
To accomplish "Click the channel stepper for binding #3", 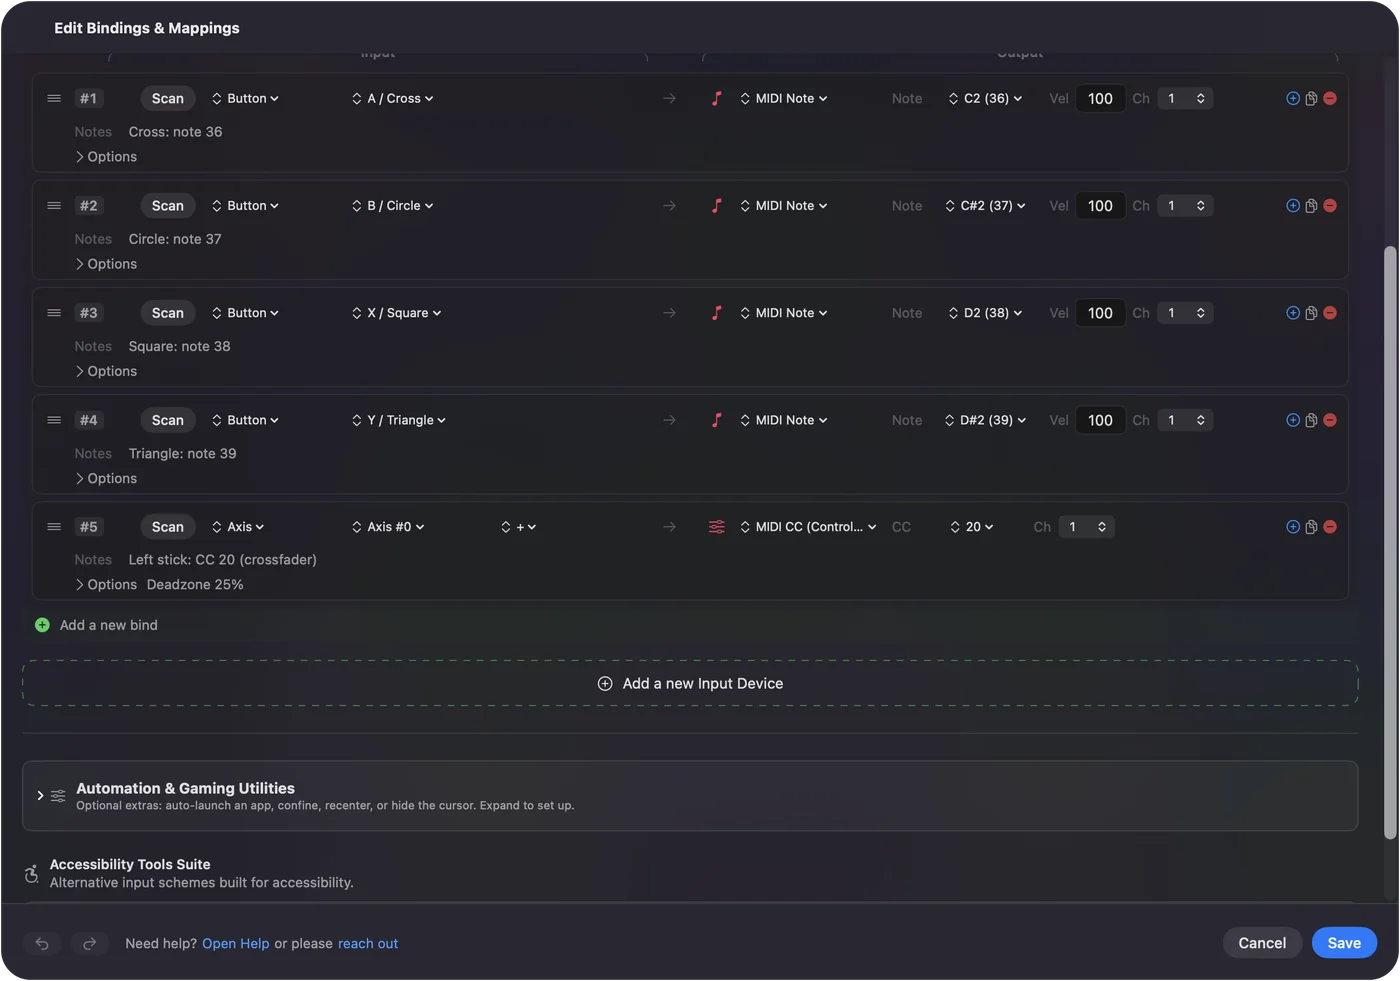I will tap(1185, 313).
